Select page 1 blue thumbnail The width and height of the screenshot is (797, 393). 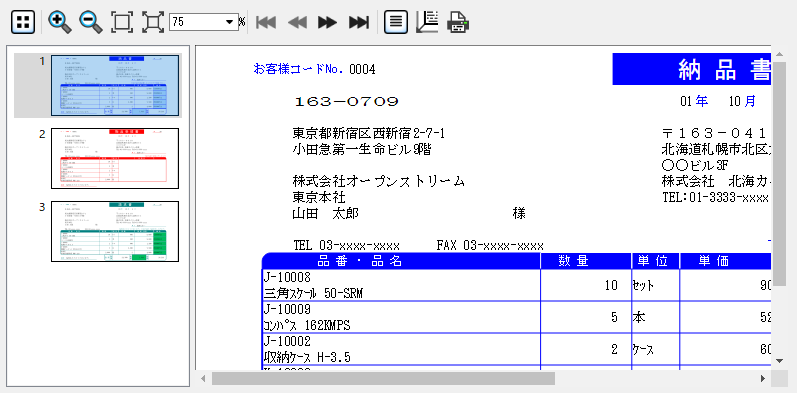pyautogui.click(x=115, y=85)
